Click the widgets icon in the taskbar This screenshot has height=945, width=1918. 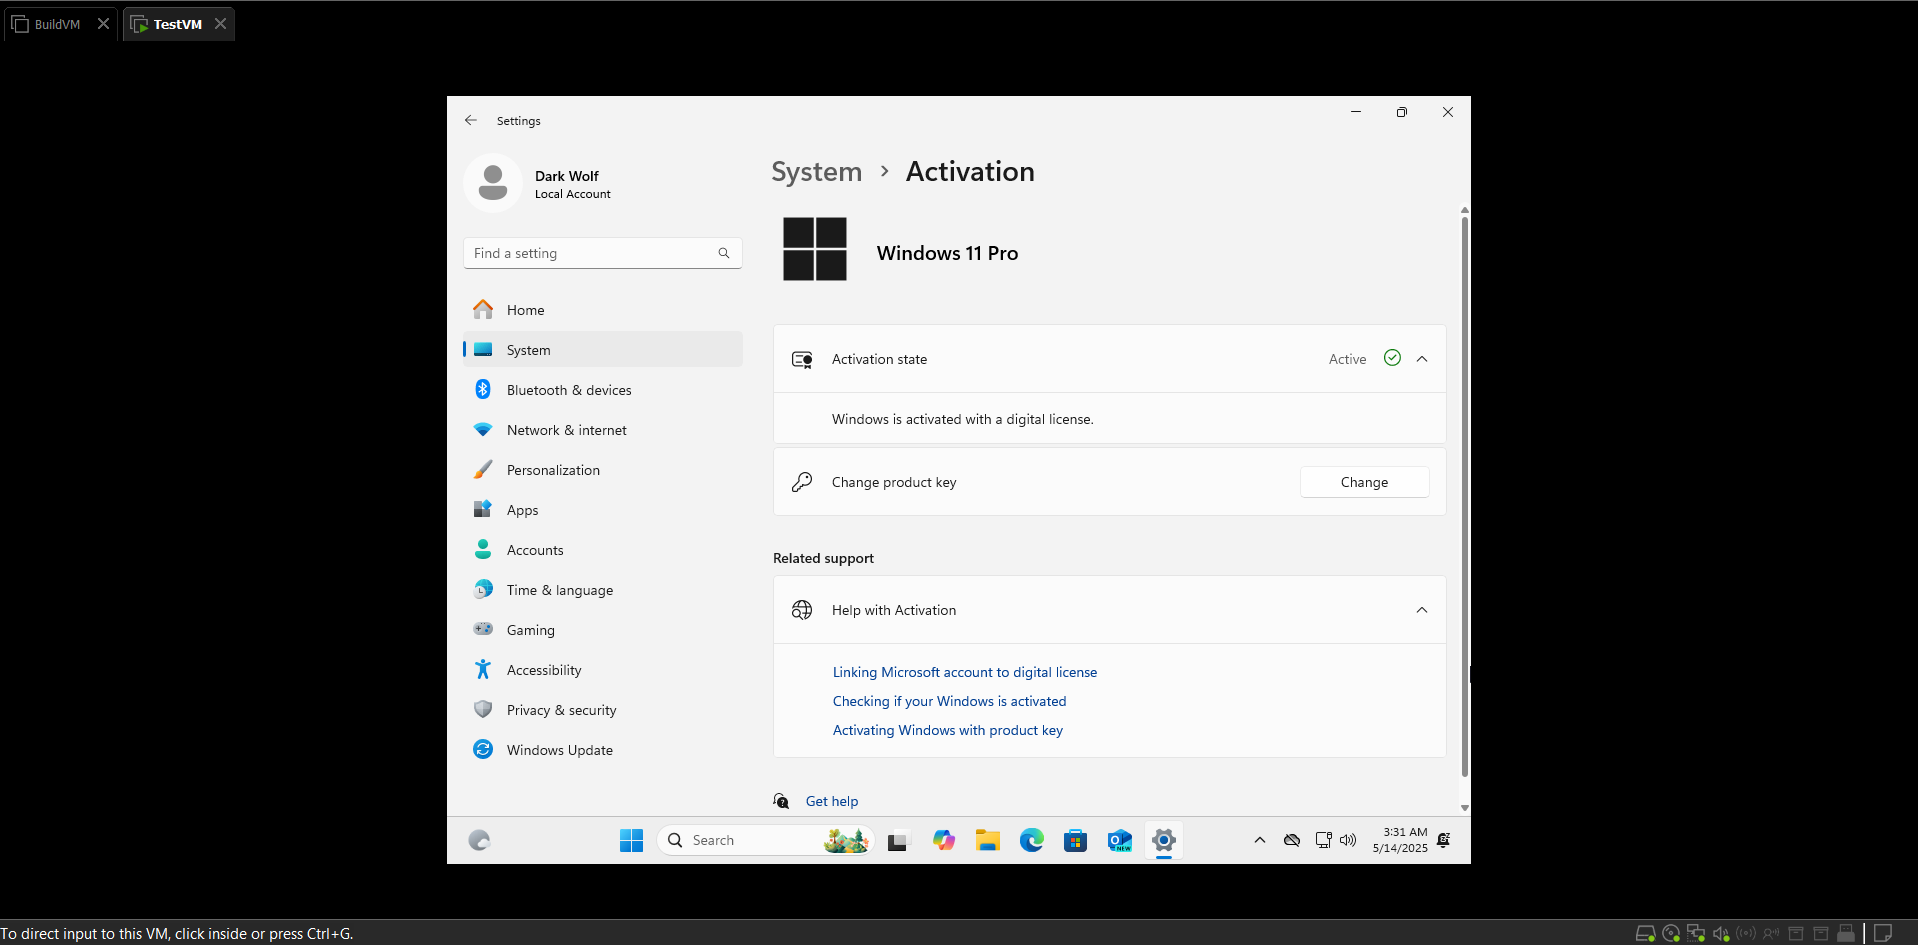click(480, 841)
